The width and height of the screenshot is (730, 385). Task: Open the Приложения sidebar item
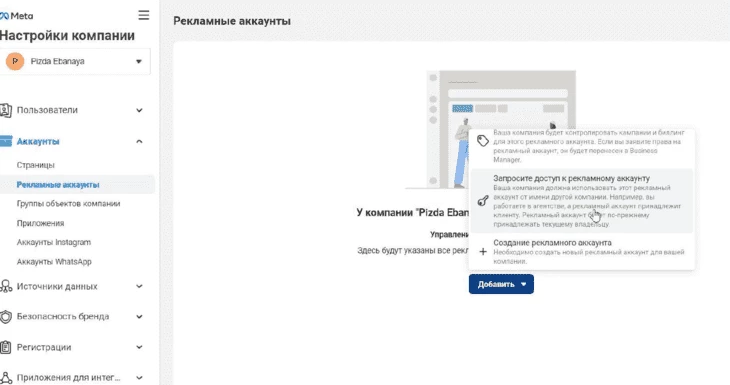click(x=41, y=223)
